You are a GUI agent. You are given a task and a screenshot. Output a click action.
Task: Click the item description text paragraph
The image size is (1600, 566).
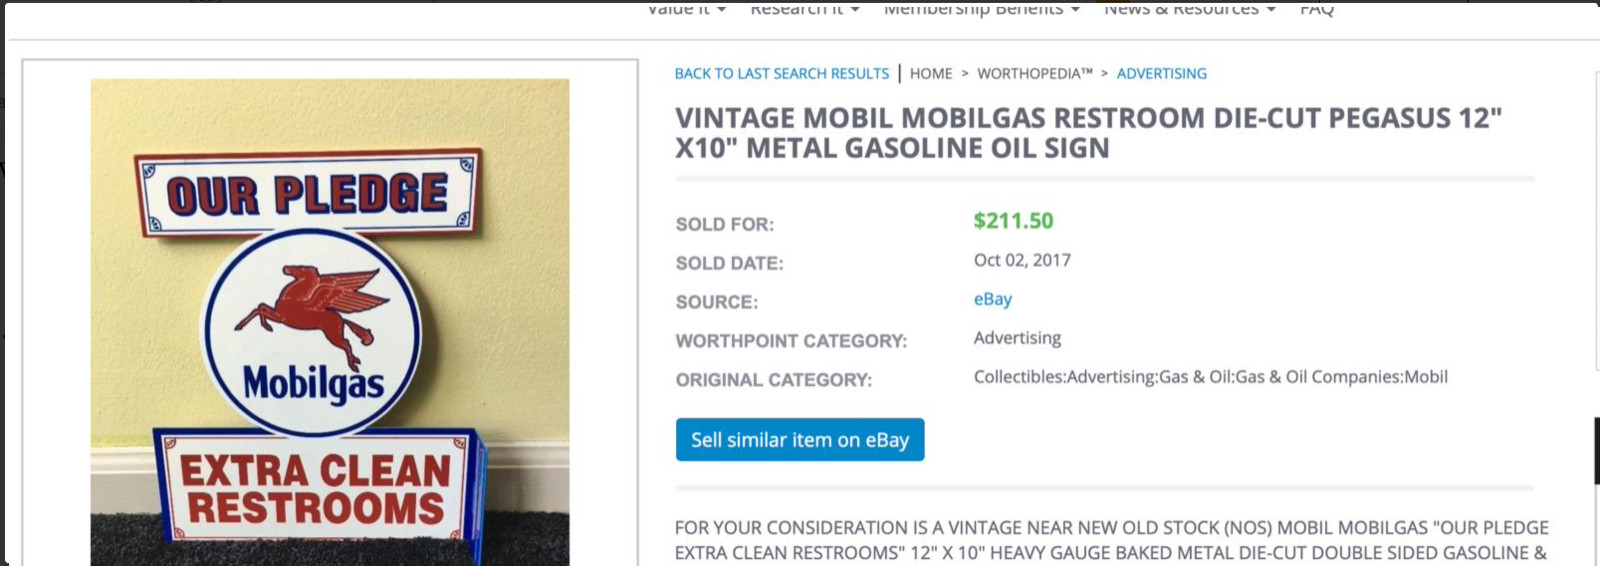coord(1110,540)
